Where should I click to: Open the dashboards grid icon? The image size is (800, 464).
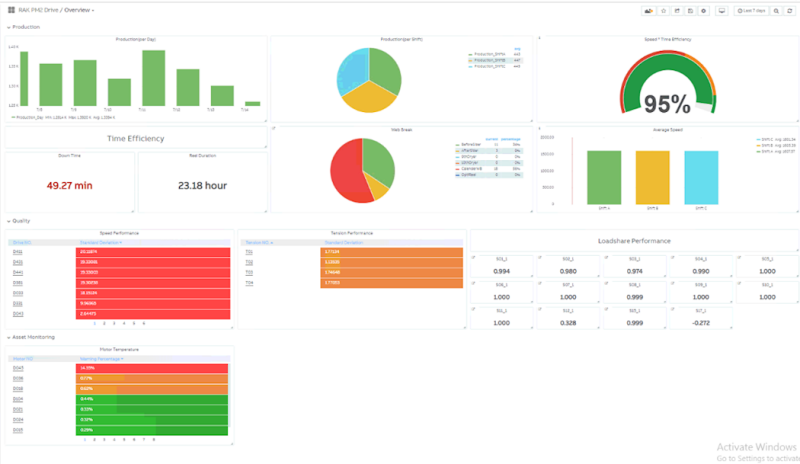(11, 10)
